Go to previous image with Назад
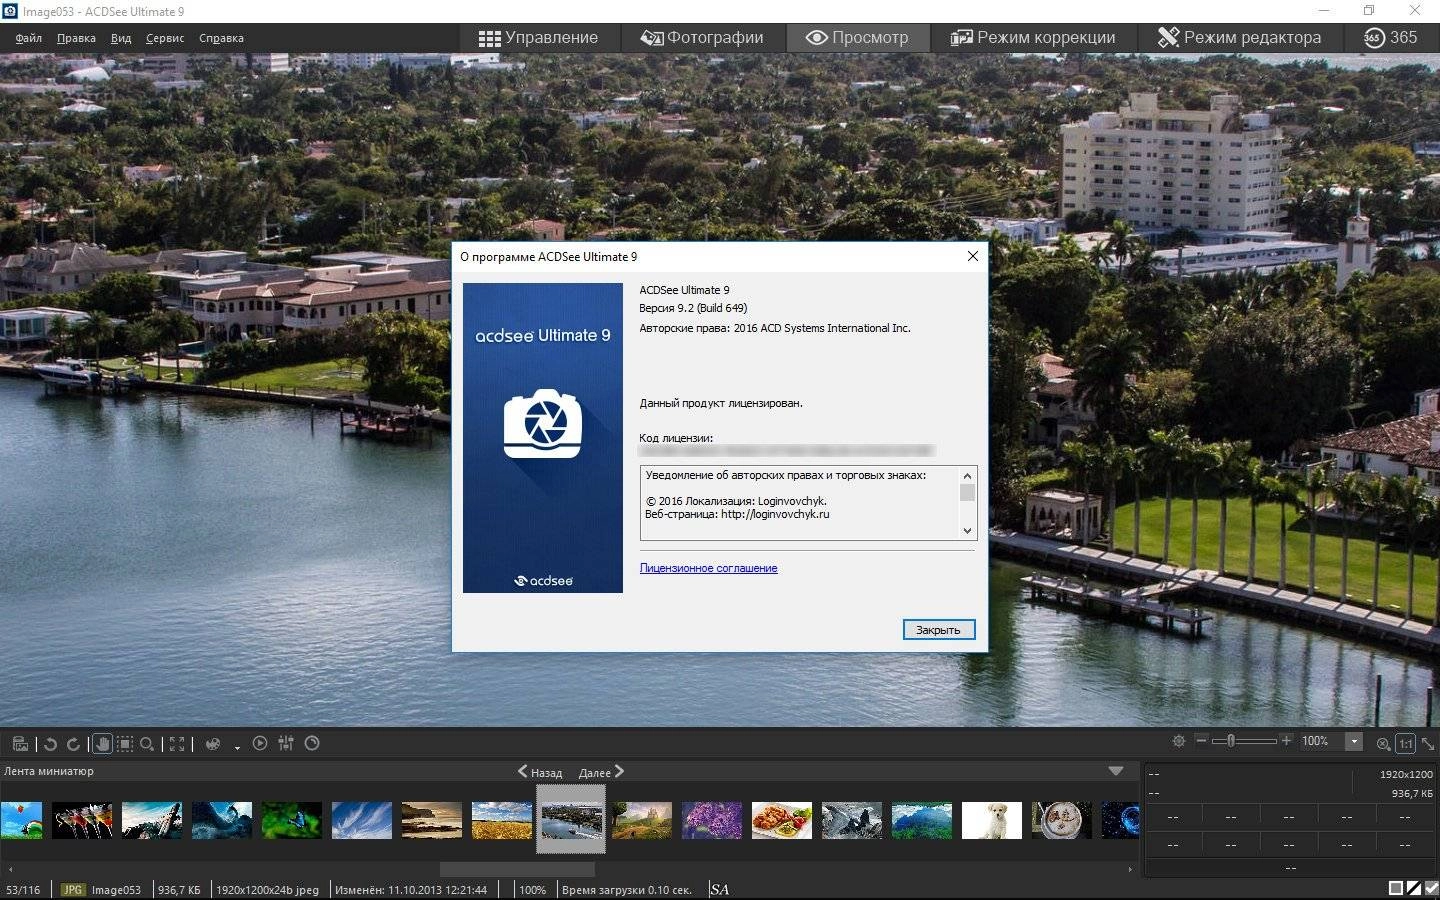Image resolution: width=1440 pixels, height=900 pixels. pos(539,772)
